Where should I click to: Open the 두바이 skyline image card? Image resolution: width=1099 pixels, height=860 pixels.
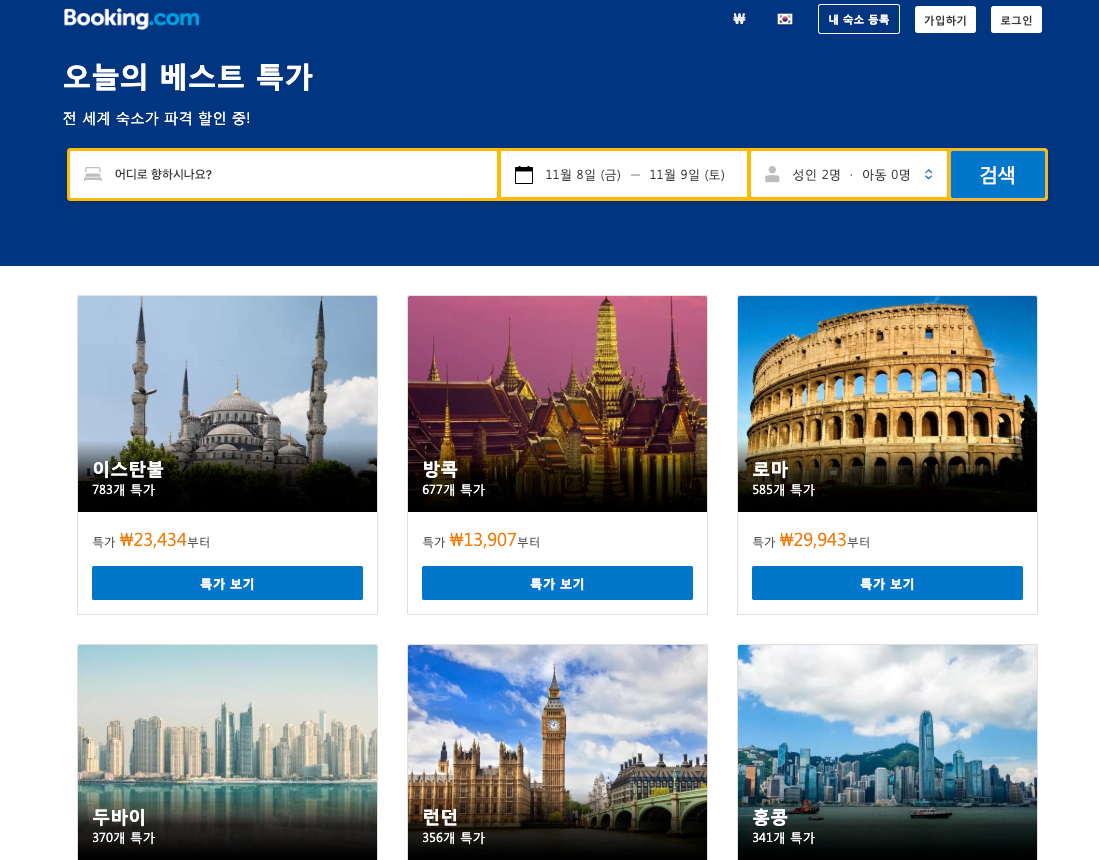(x=227, y=752)
